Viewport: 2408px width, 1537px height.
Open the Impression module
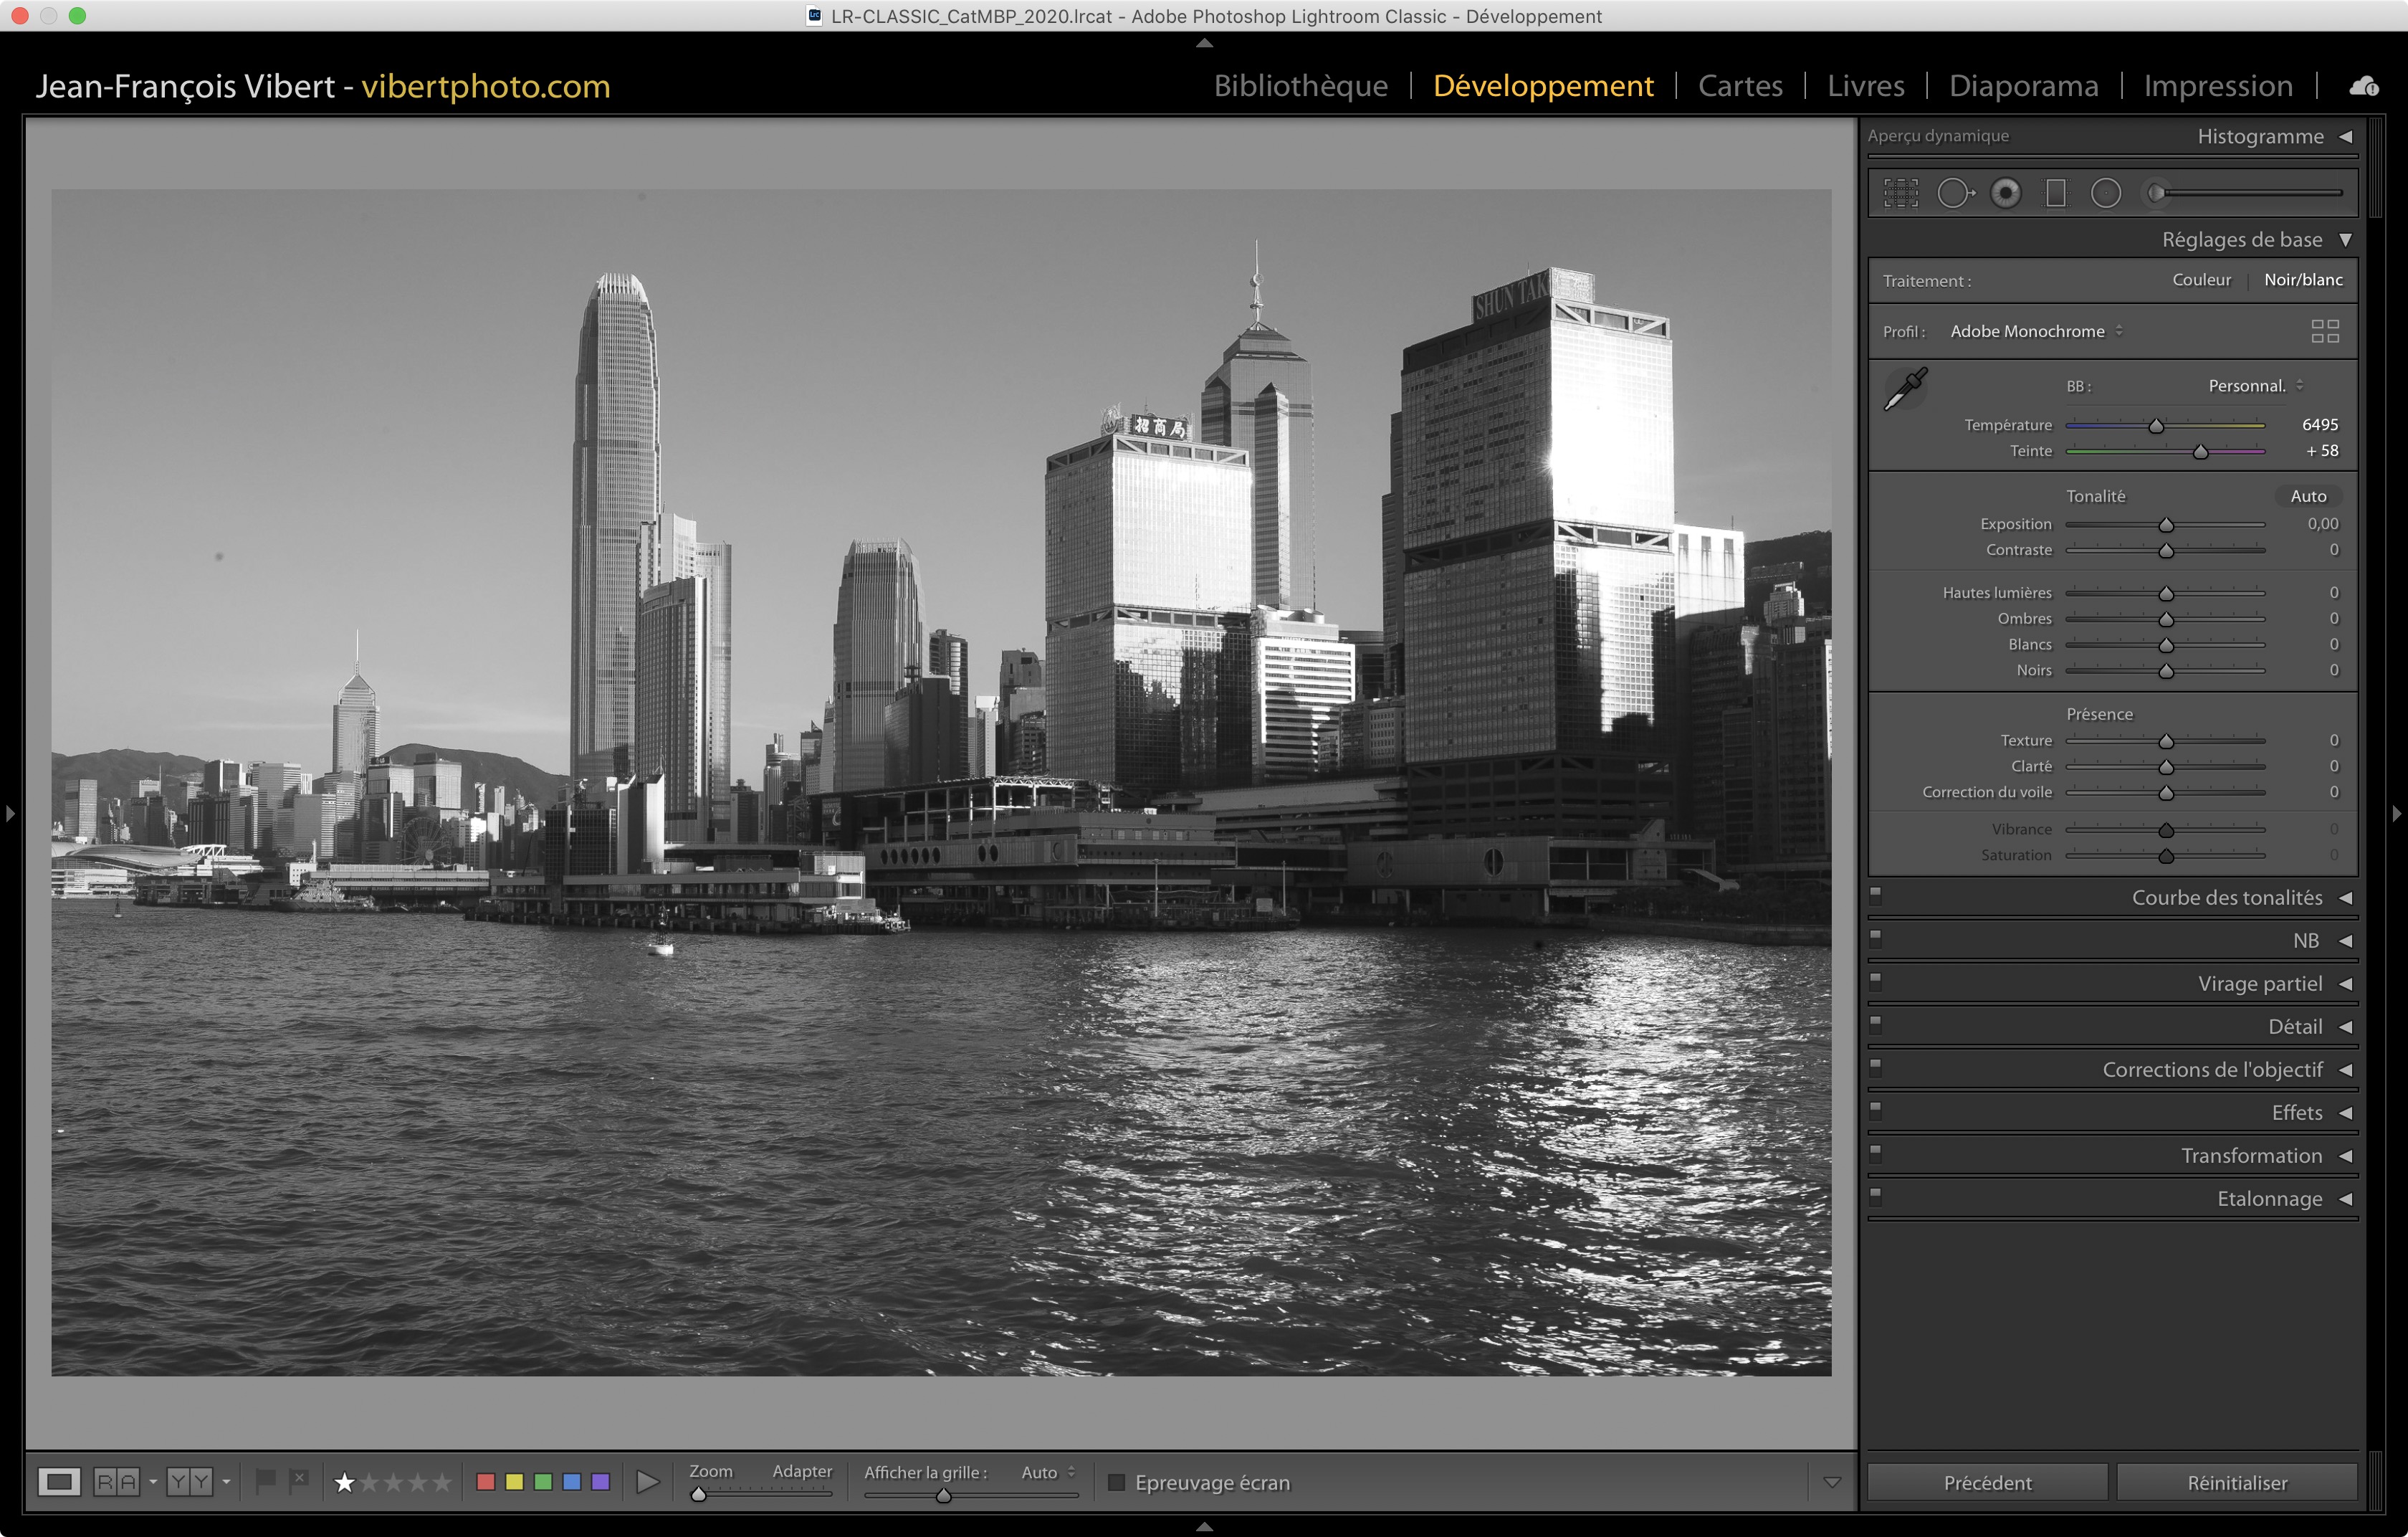click(2217, 86)
